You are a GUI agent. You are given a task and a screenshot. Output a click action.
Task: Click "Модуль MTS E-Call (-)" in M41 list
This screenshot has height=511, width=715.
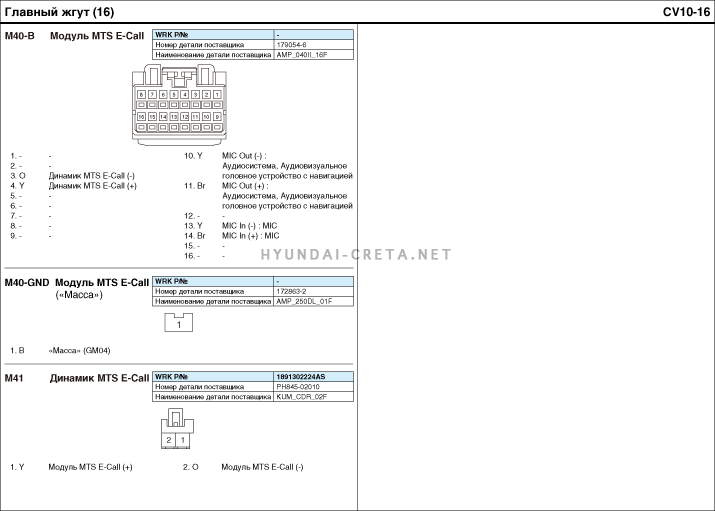click(262, 467)
